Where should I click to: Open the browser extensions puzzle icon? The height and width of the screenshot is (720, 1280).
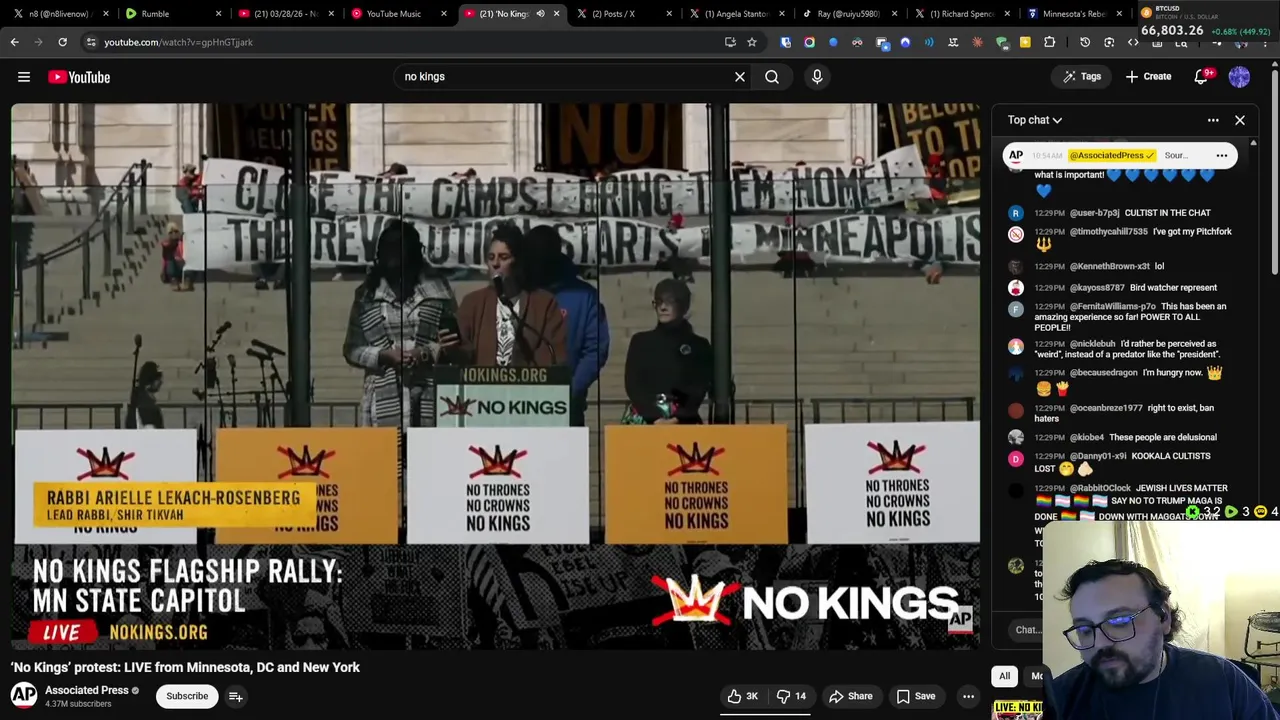click(x=1049, y=42)
